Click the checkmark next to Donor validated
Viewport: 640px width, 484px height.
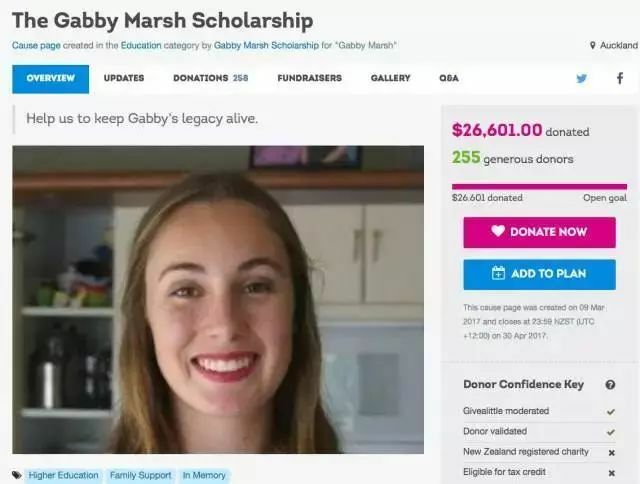tap(611, 432)
